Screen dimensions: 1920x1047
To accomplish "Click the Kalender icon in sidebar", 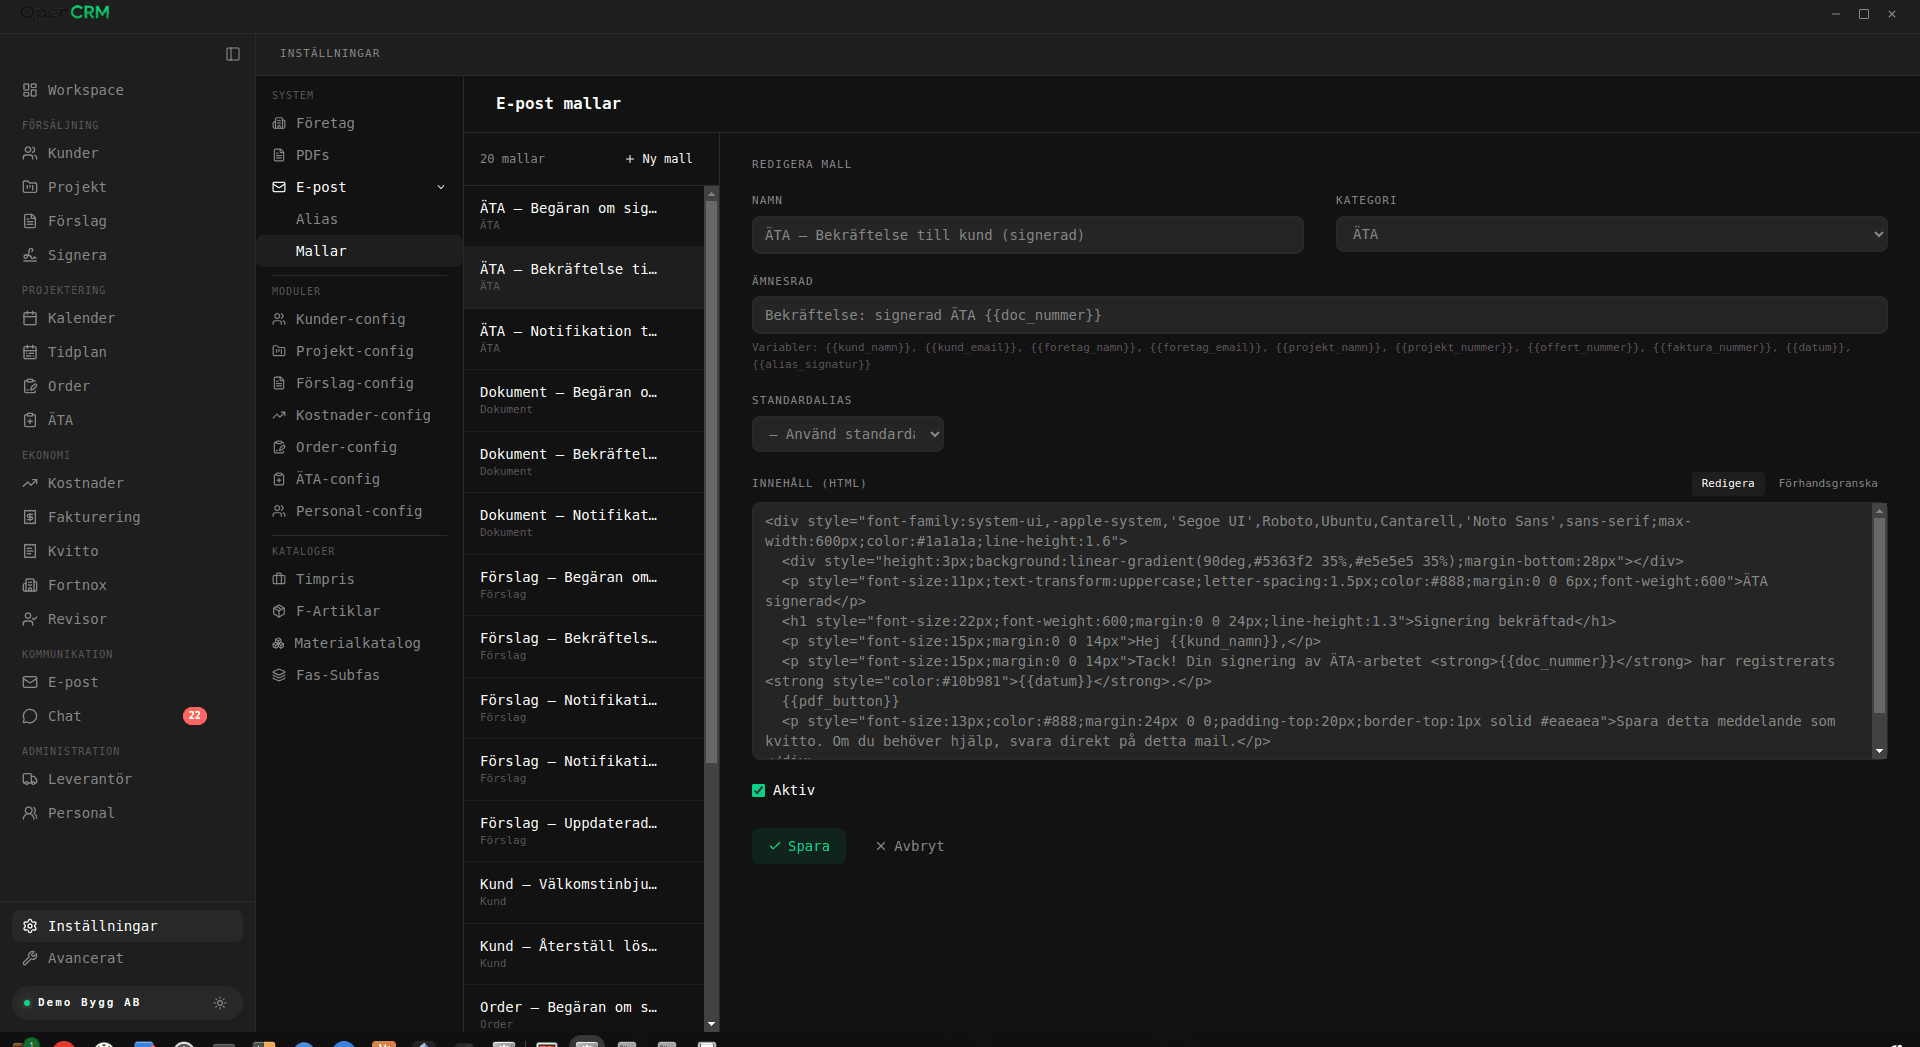I will pos(30,318).
